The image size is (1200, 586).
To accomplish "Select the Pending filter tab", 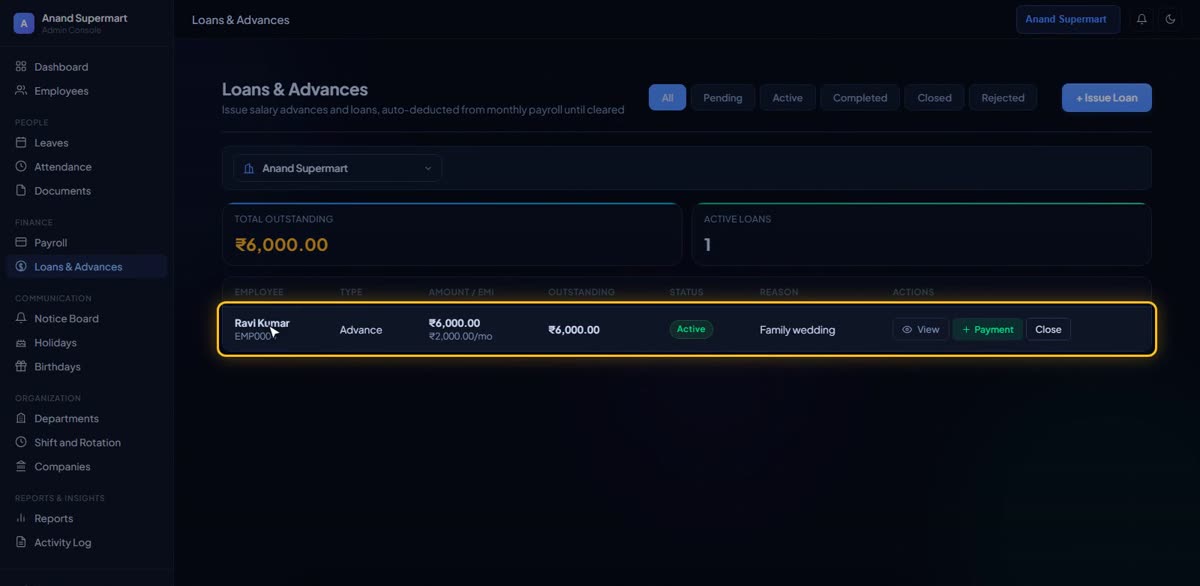I will click(722, 98).
